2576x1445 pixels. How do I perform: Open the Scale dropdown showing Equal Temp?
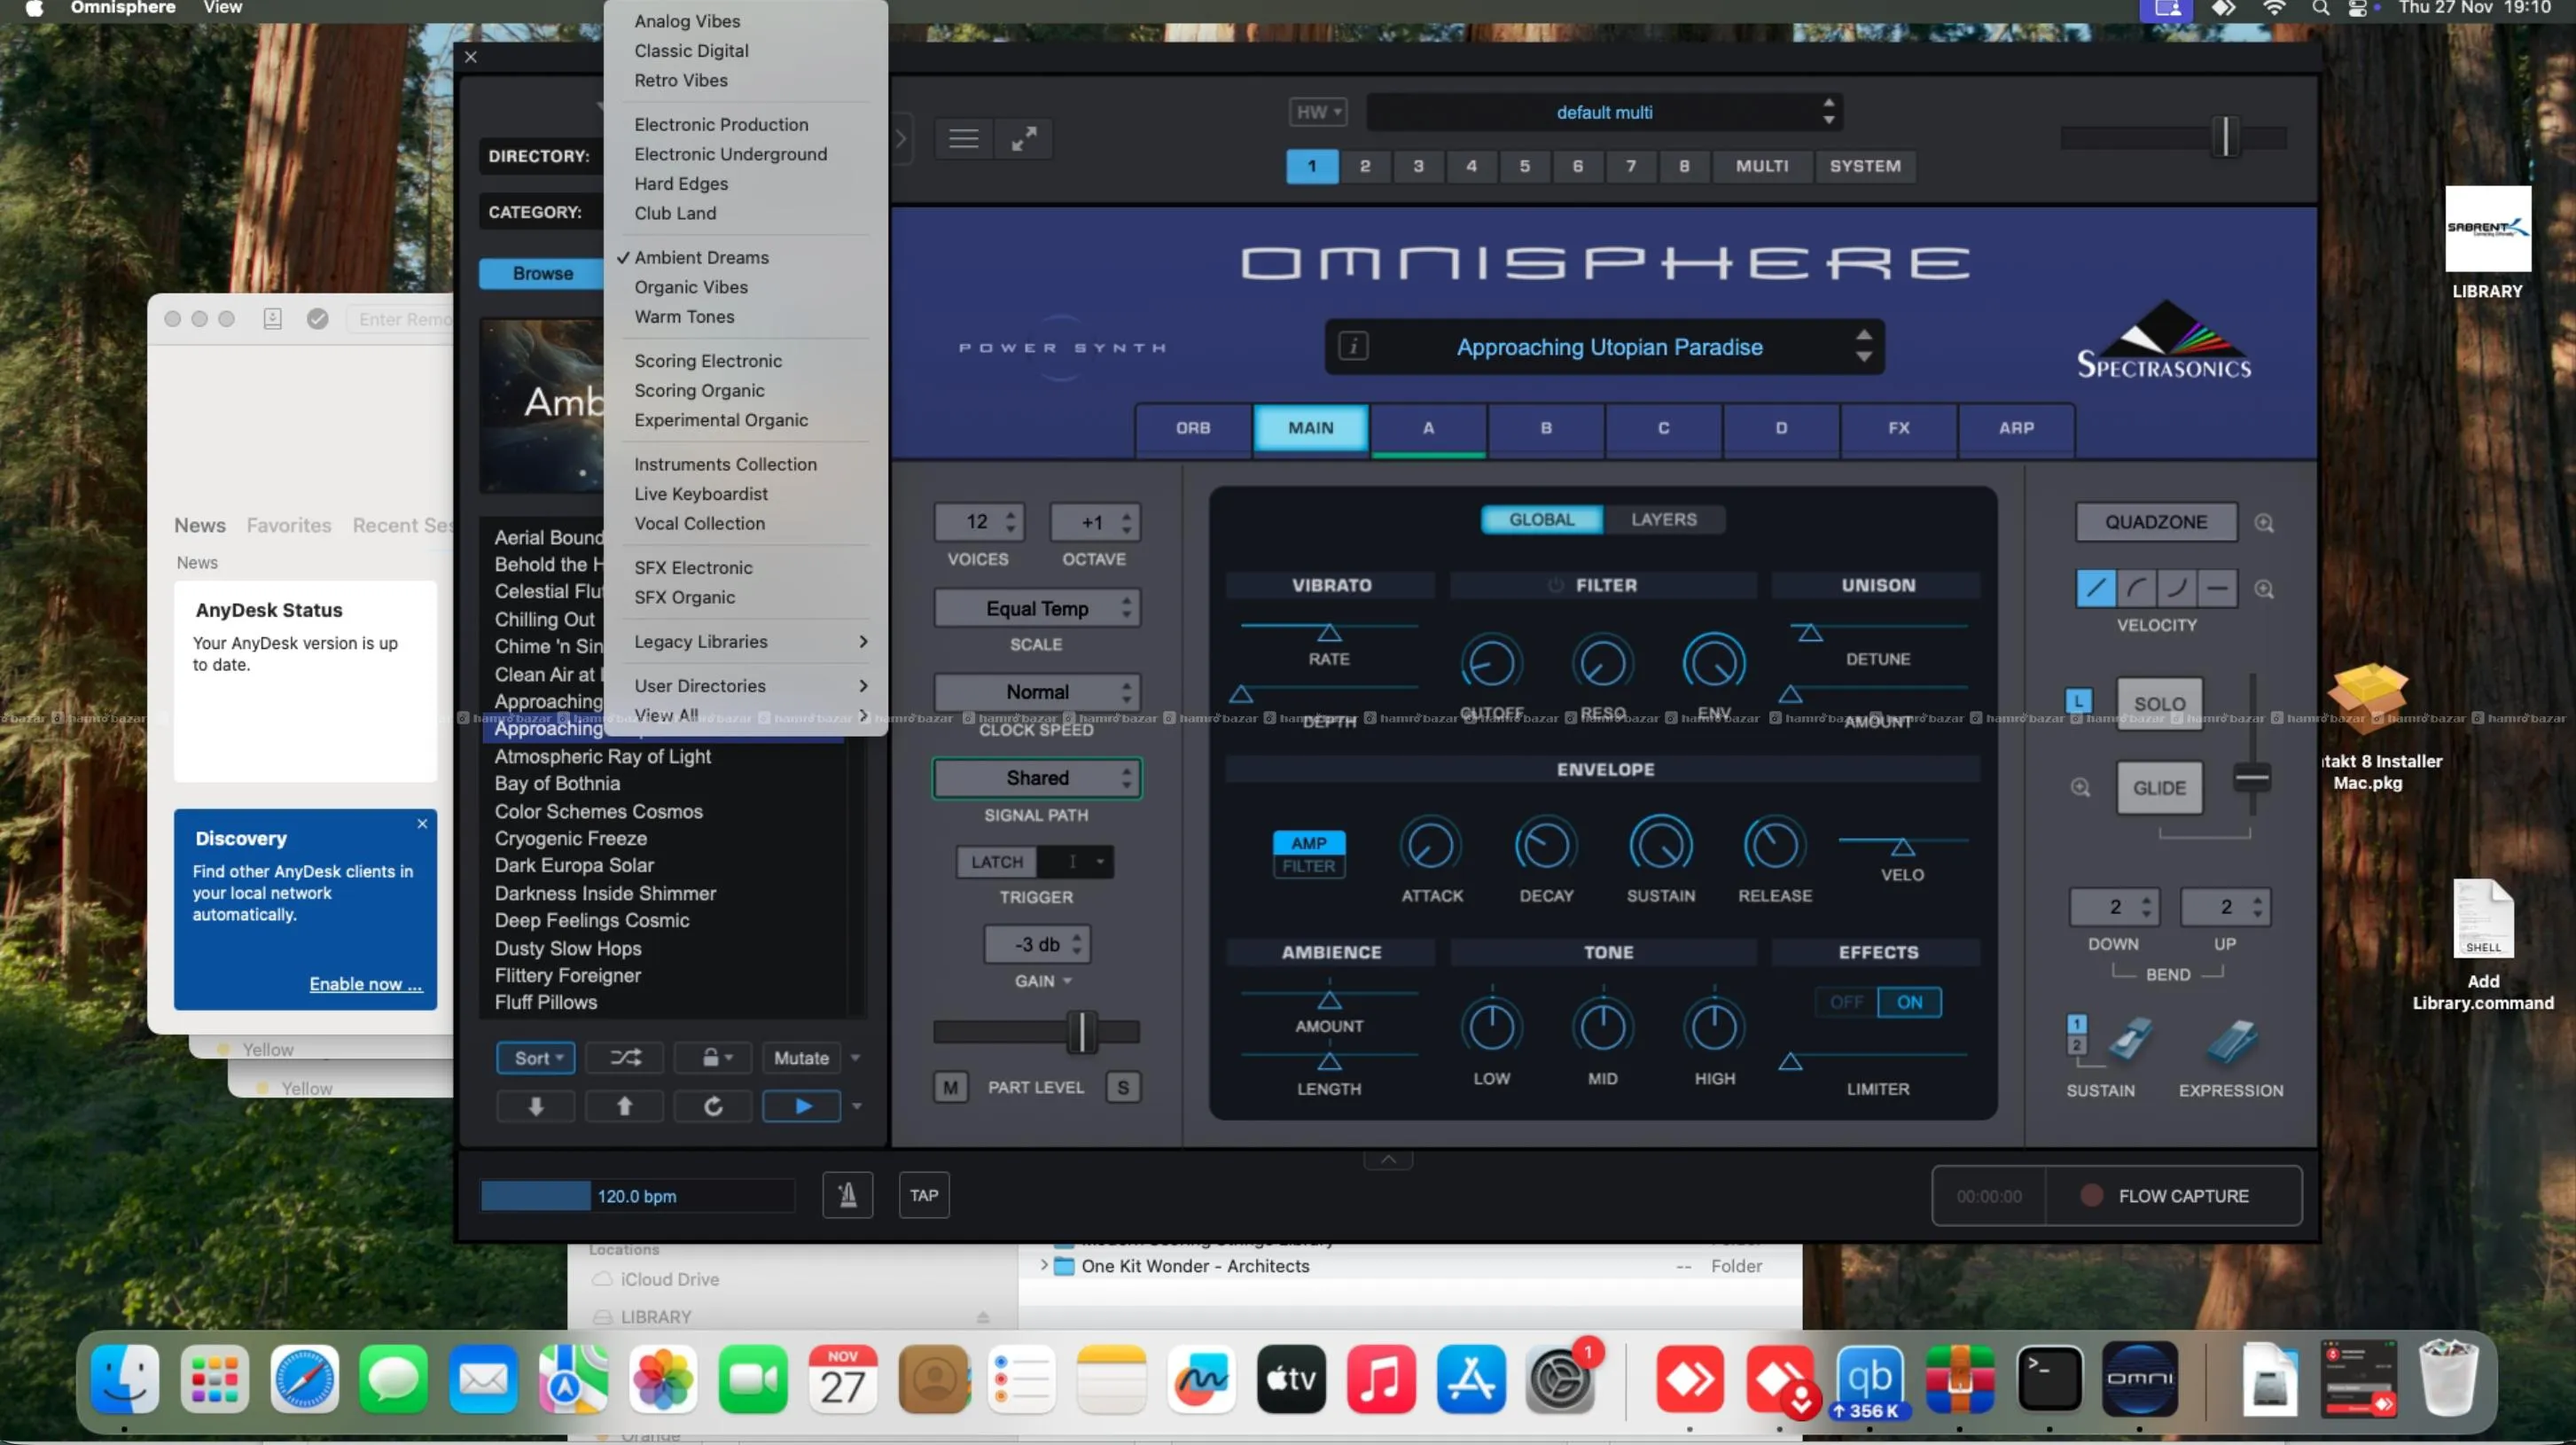pyautogui.click(x=1037, y=608)
